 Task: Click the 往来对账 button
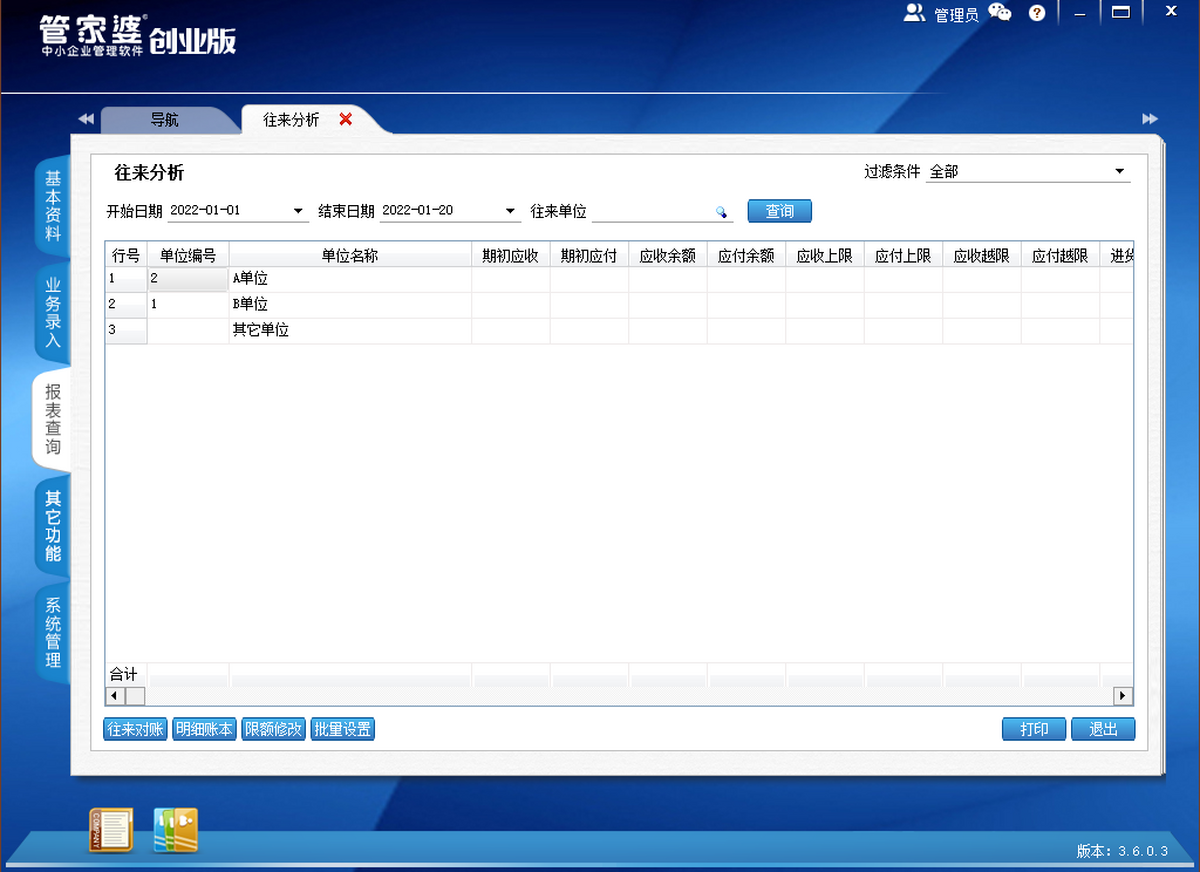[x=135, y=729]
